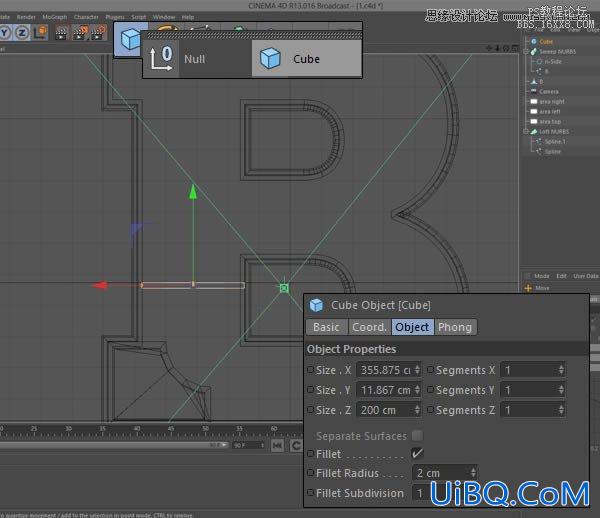Select Spline.1 under Loft NURBS
This screenshot has height=518, width=600.
pos(555,142)
